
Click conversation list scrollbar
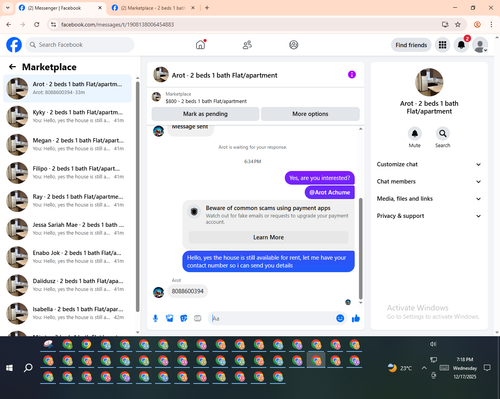pos(137,197)
